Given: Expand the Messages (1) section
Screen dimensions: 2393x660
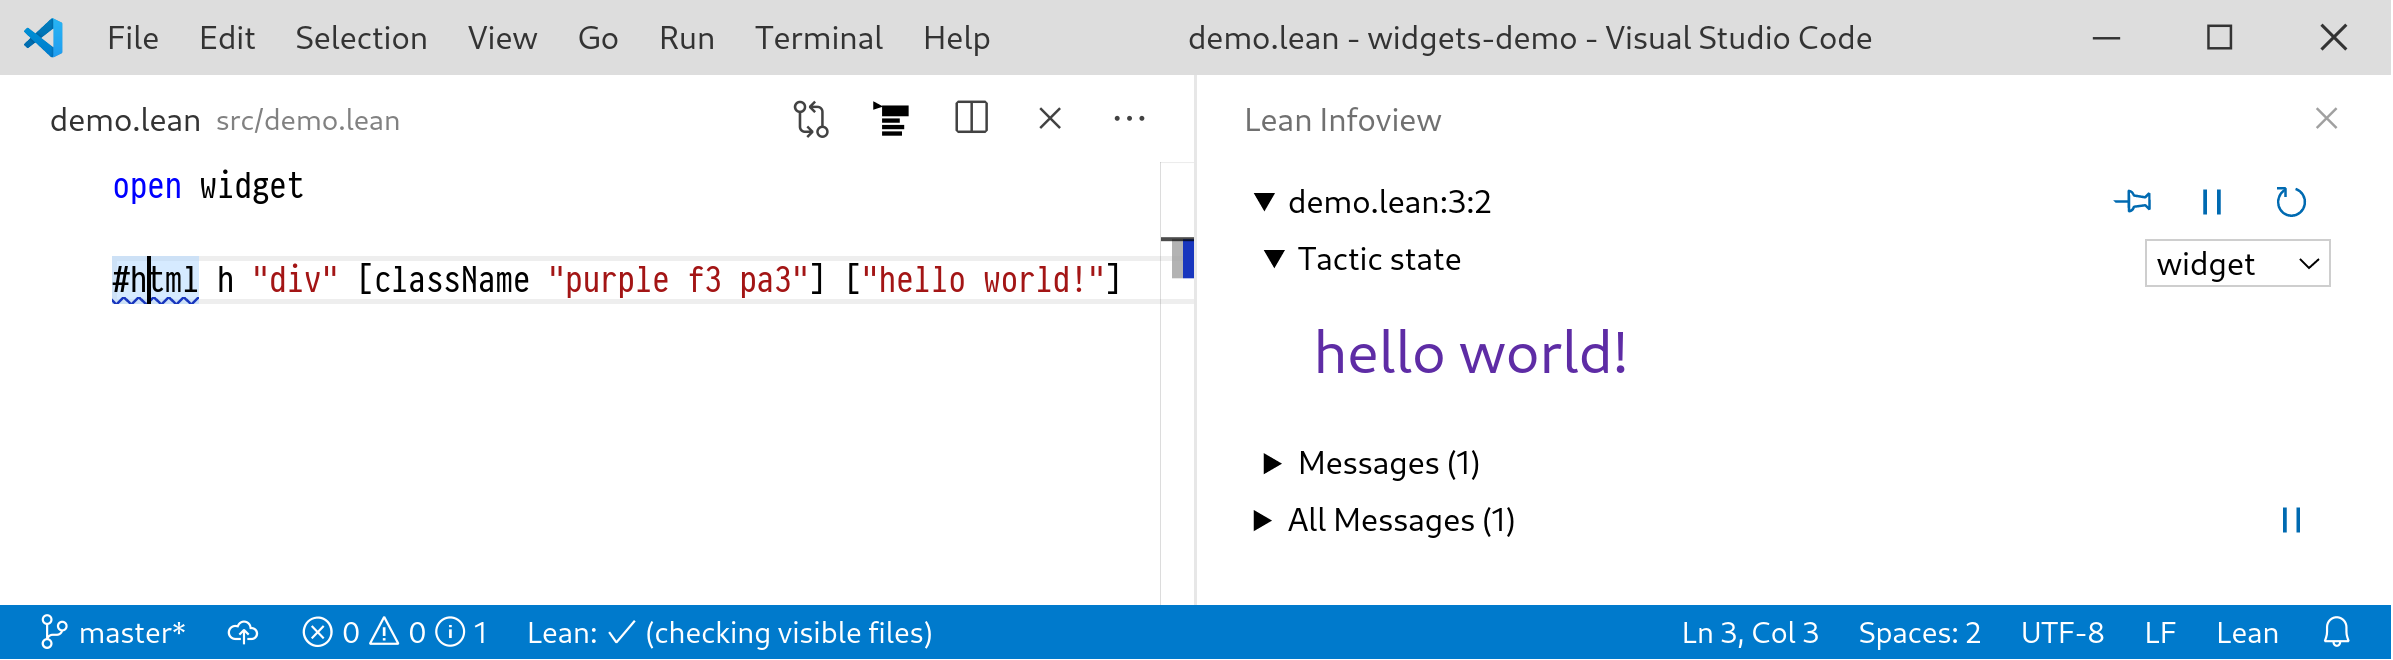Looking at the screenshot, I should pyautogui.click(x=1272, y=463).
